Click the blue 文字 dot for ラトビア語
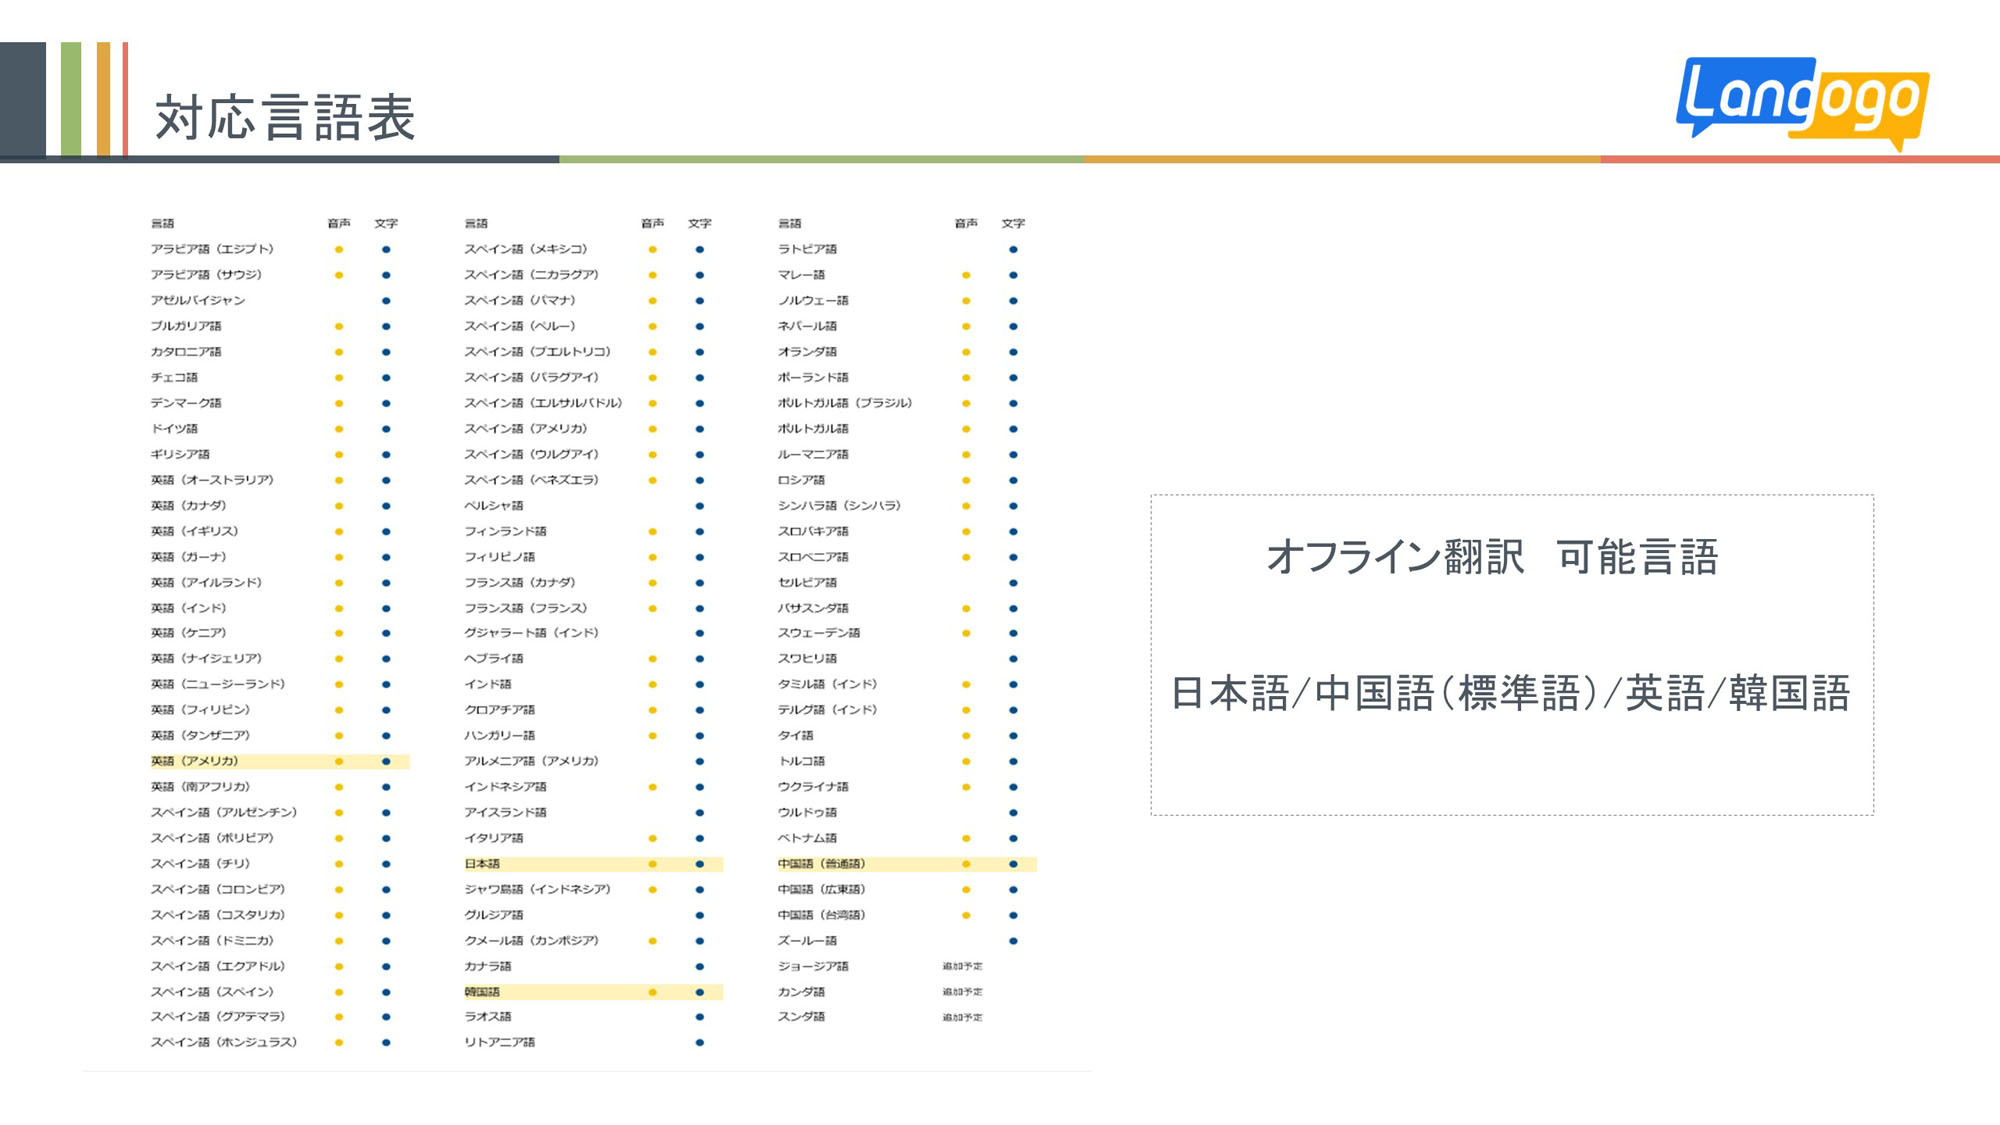Image resolution: width=2000 pixels, height=1125 pixels. [x=1013, y=249]
